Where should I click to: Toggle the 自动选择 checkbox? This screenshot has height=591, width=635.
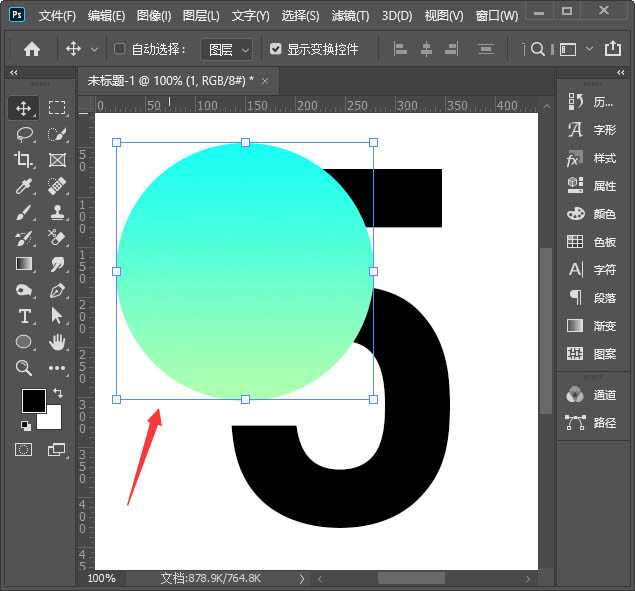click(120, 49)
